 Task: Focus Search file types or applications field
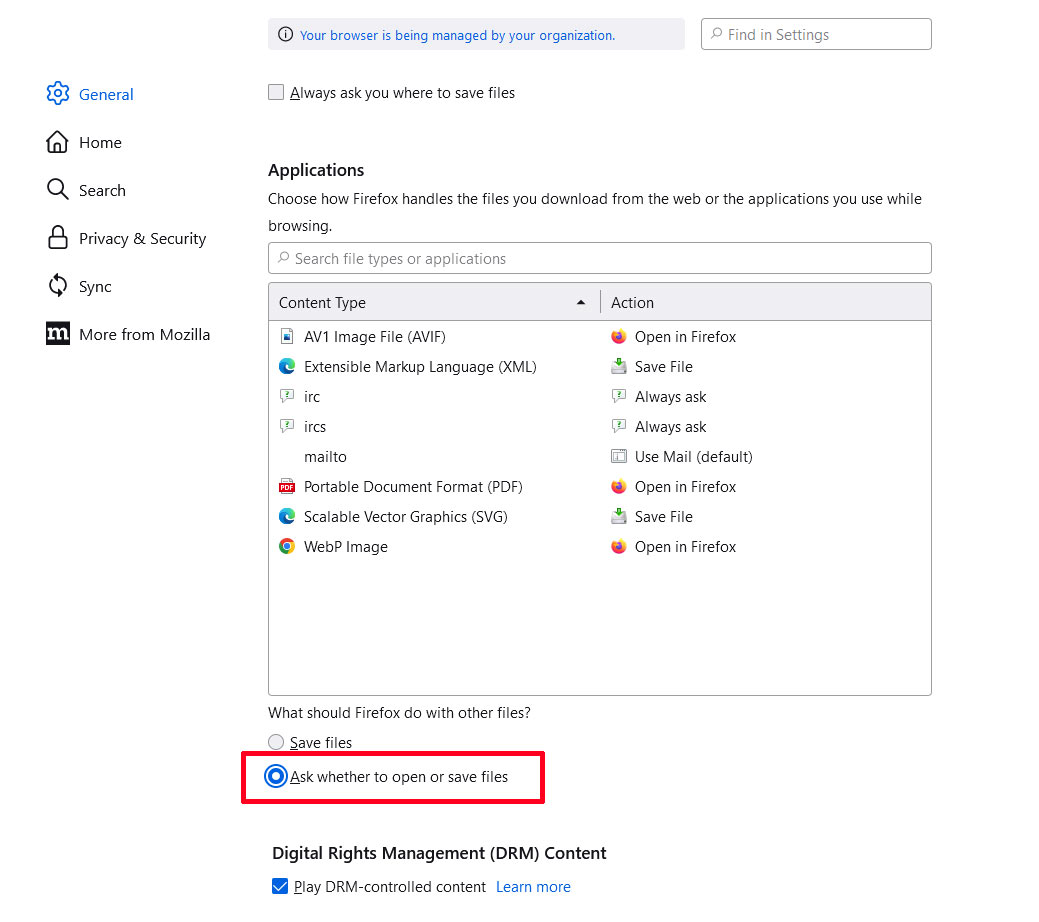coord(600,258)
